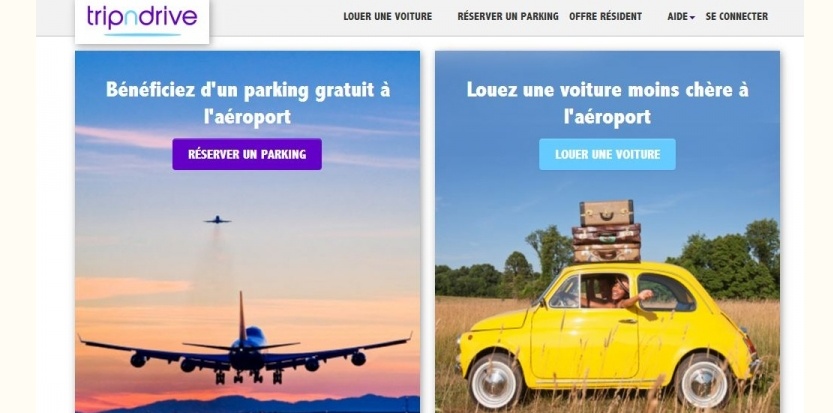833x413 pixels.
Task: Open the Louer une voiture menu item
Action: [x=387, y=16]
